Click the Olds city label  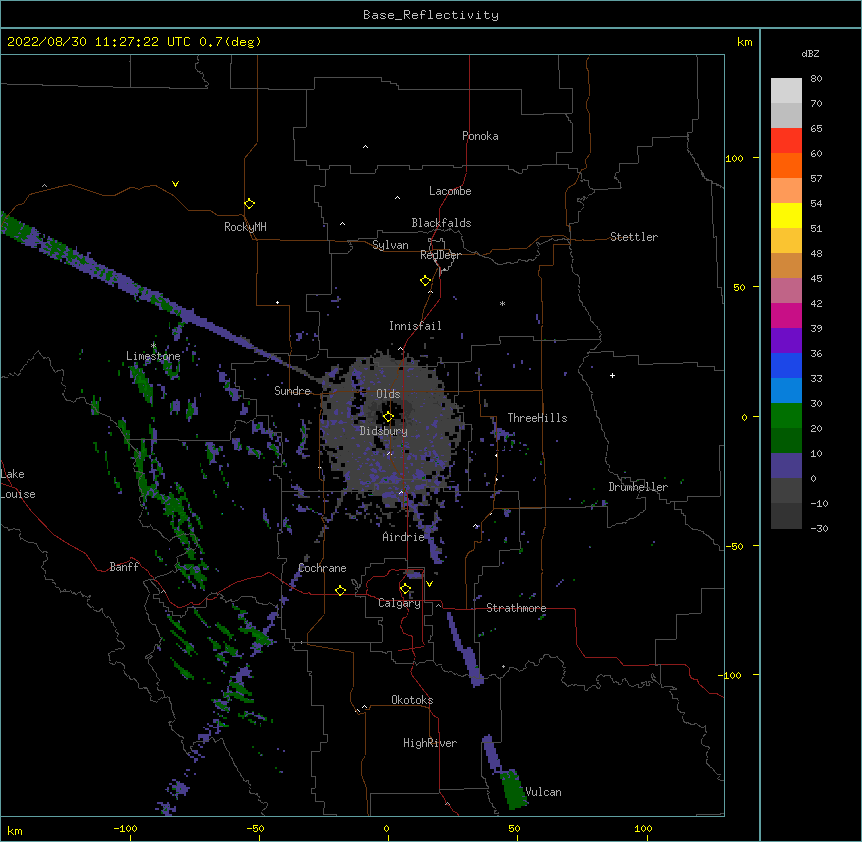click(x=388, y=394)
